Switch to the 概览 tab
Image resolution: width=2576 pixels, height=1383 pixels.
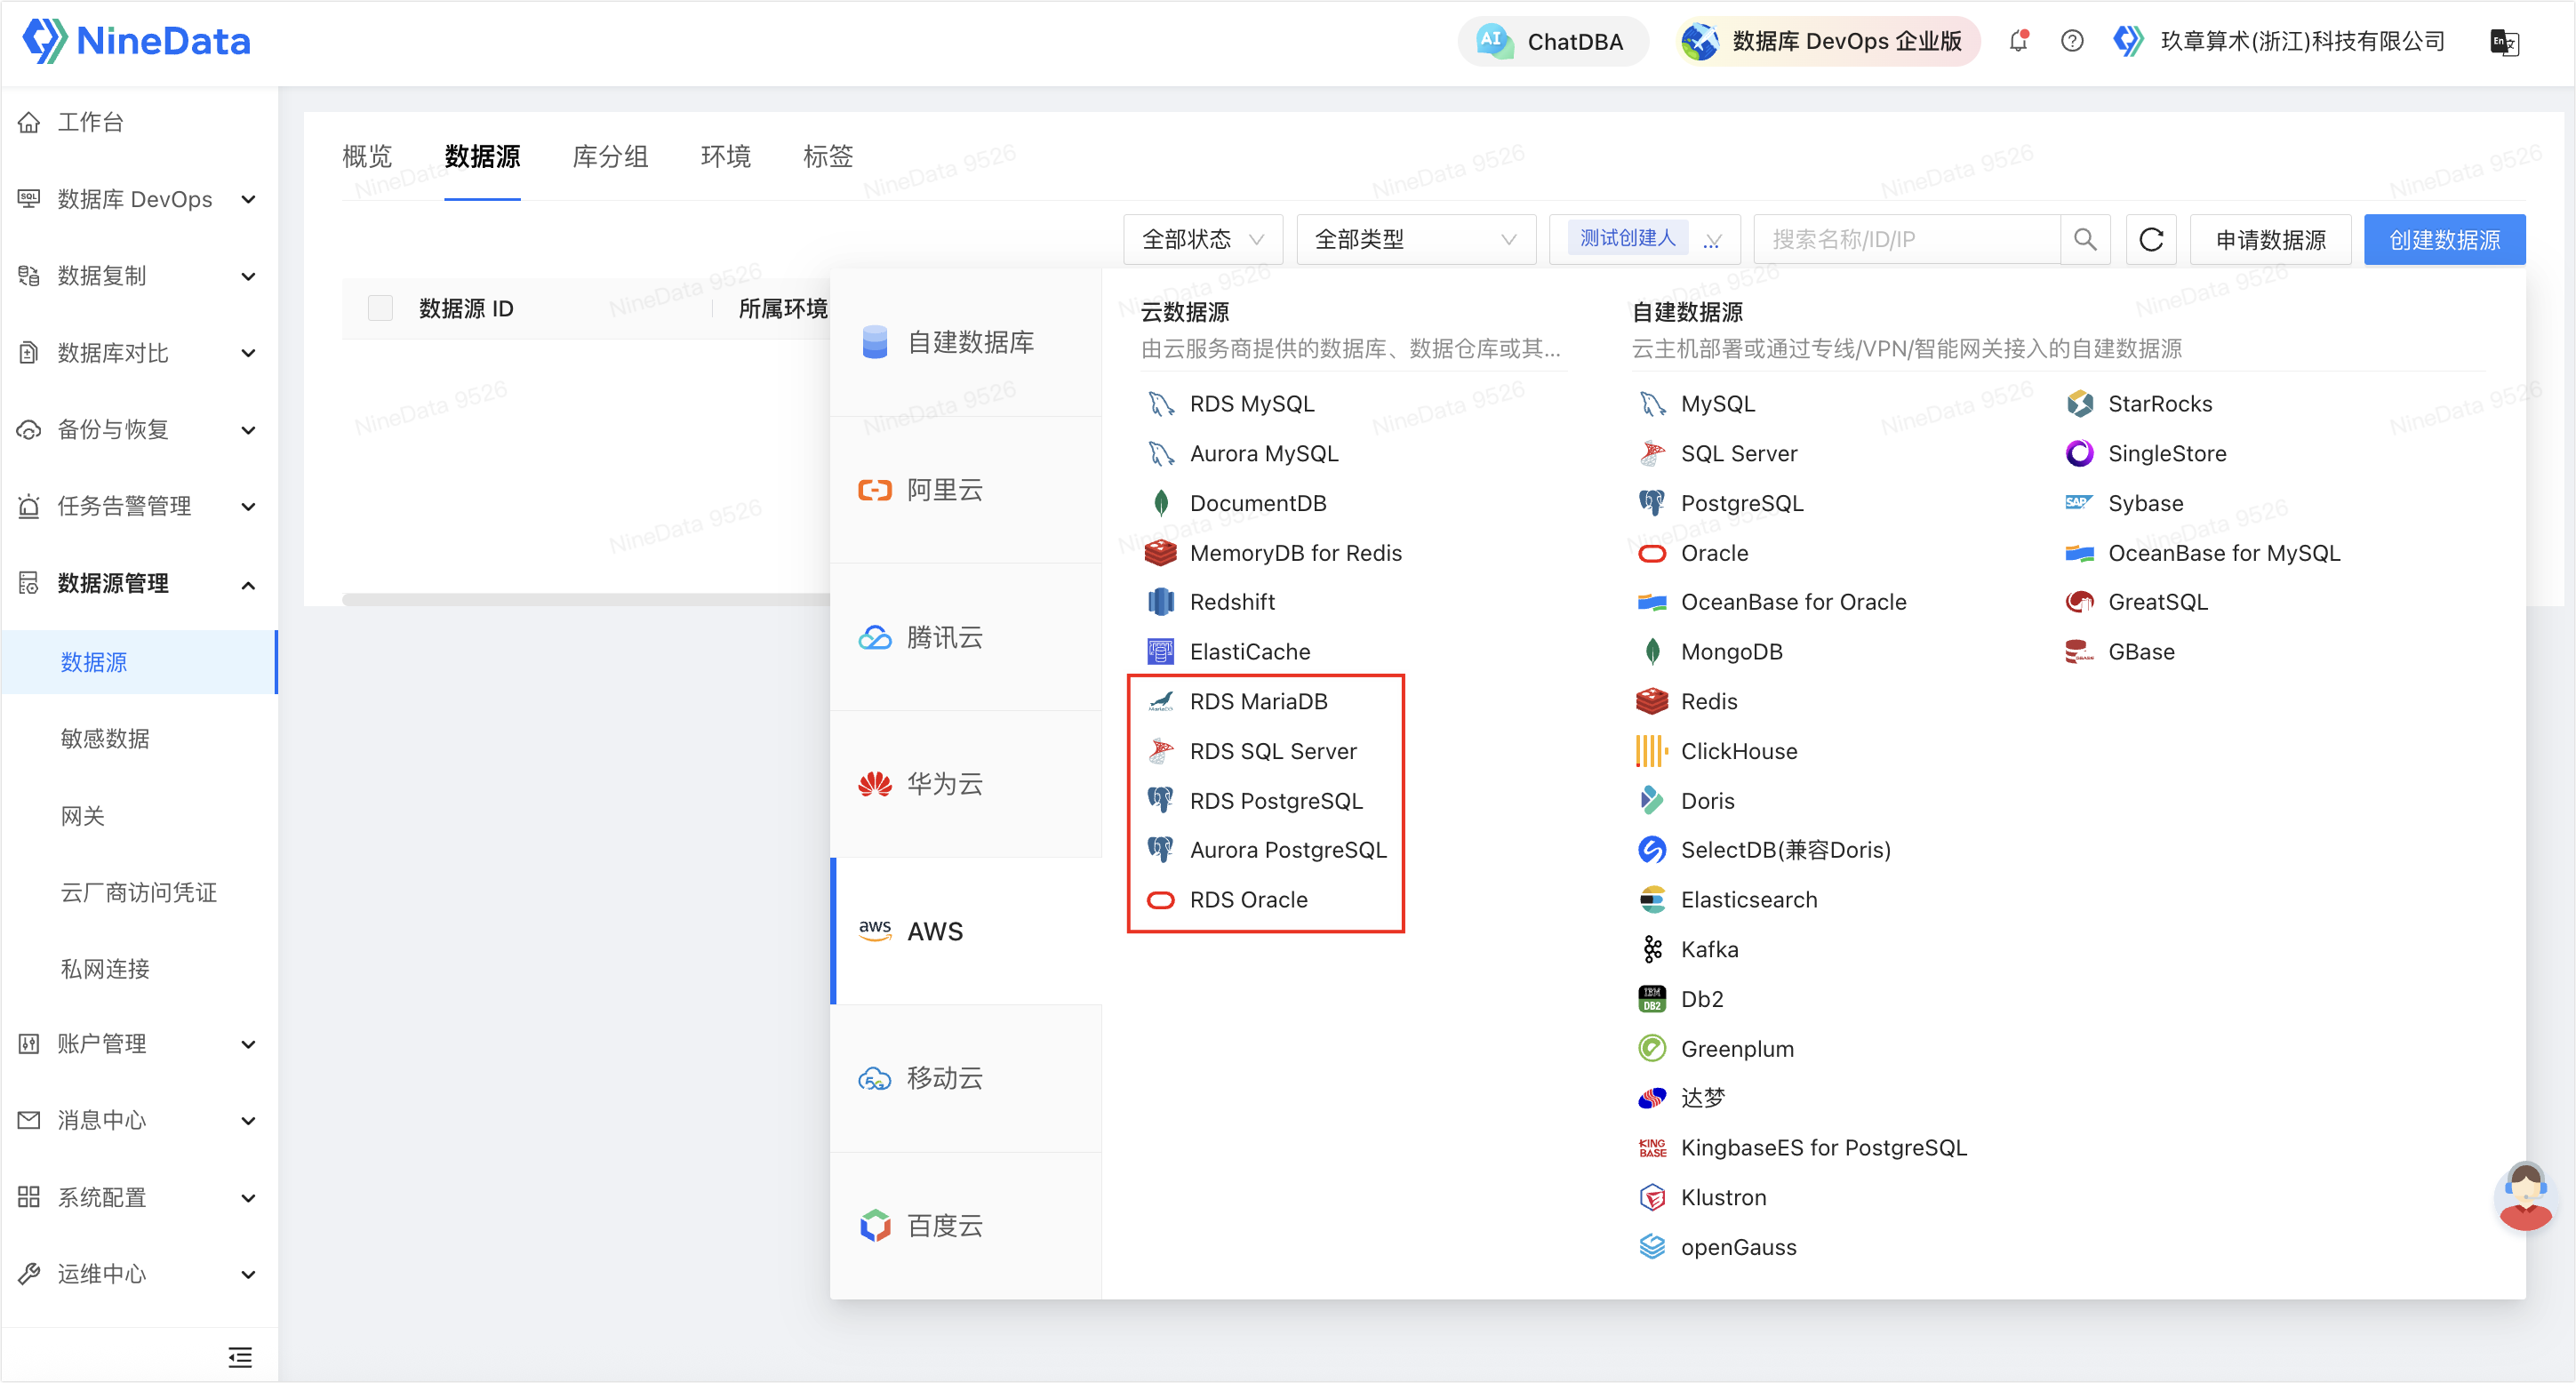coord(367,157)
